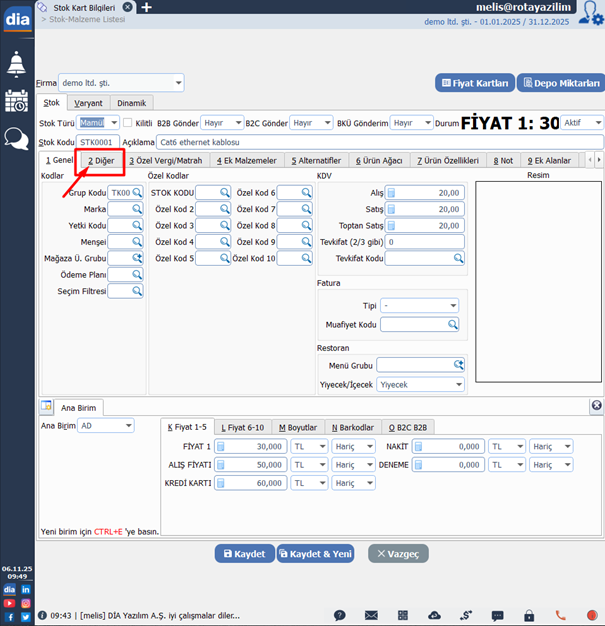Switch to the 2 Diğer tab

point(100,160)
